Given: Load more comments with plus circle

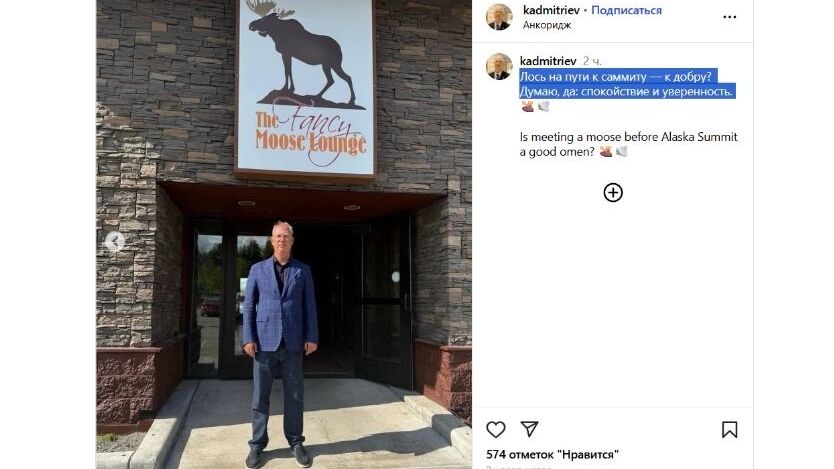Looking at the screenshot, I should pos(613,192).
